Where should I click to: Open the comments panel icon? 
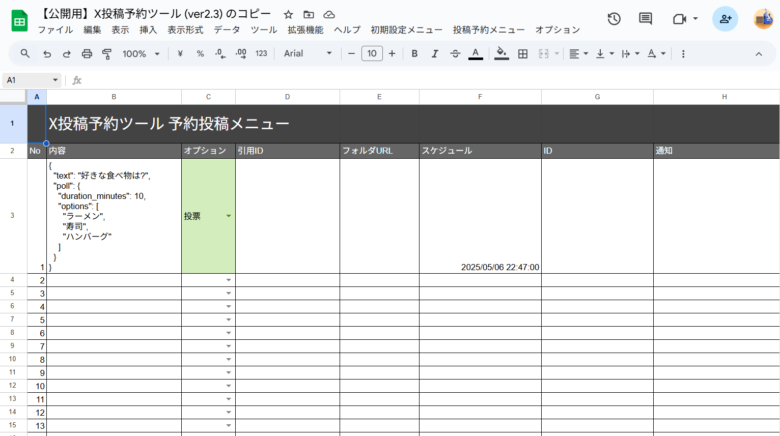click(x=645, y=19)
